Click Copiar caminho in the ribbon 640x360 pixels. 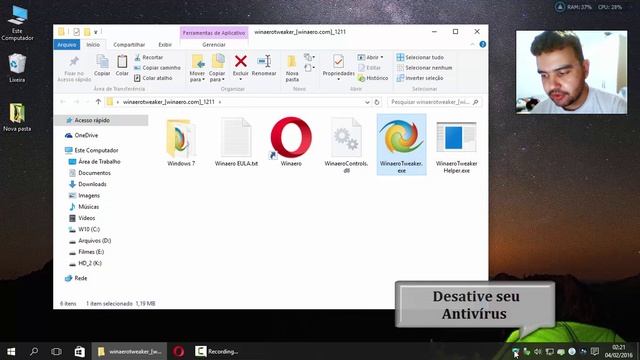tap(157, 68)
